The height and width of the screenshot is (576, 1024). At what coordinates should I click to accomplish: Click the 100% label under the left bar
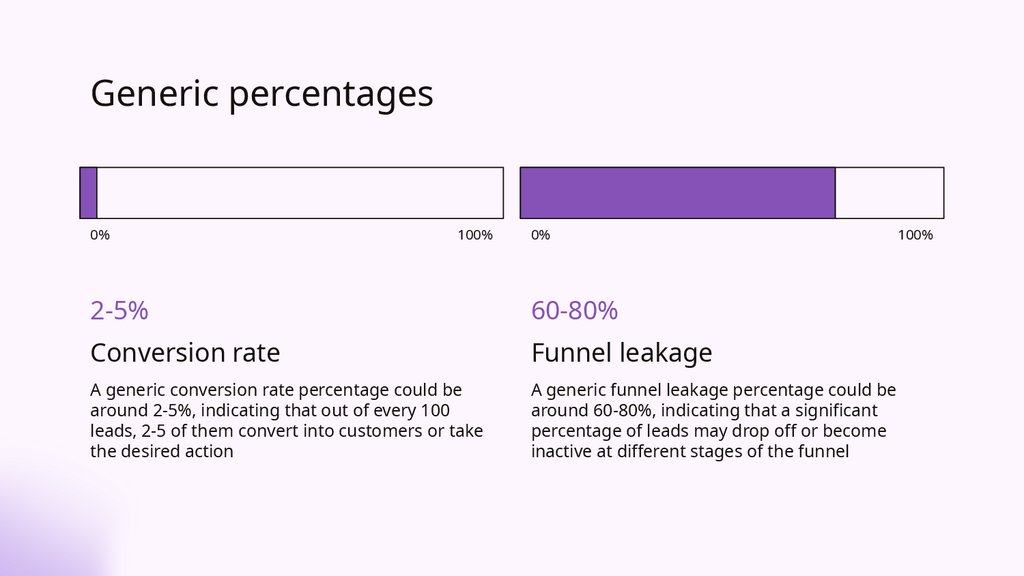475,235
